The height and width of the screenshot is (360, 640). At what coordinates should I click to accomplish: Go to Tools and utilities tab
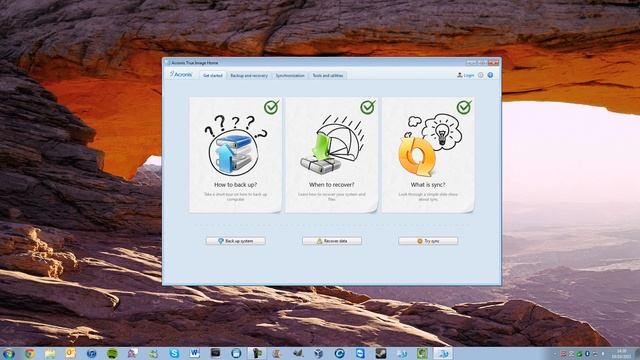[x=328, y=76]
